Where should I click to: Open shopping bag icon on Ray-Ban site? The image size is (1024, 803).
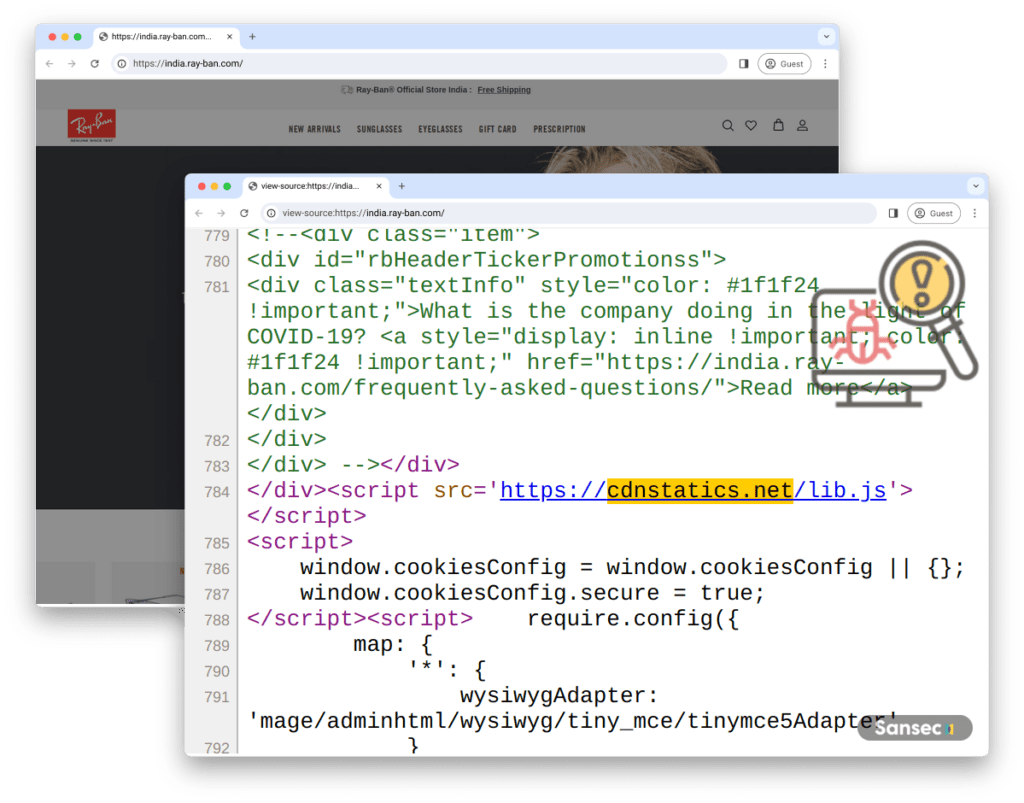[778, 125]
